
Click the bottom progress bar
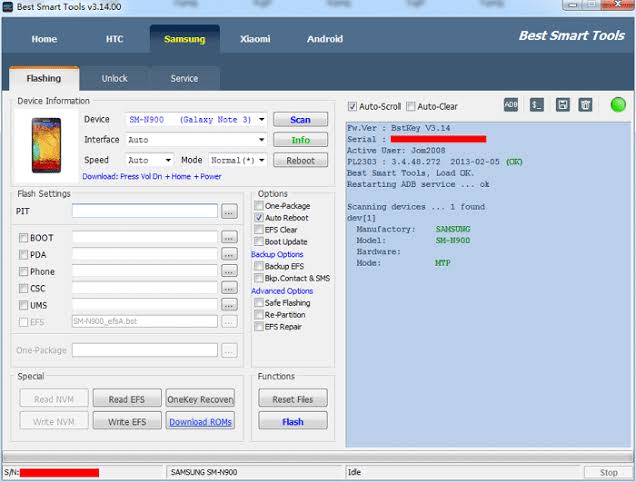point(318,457)
